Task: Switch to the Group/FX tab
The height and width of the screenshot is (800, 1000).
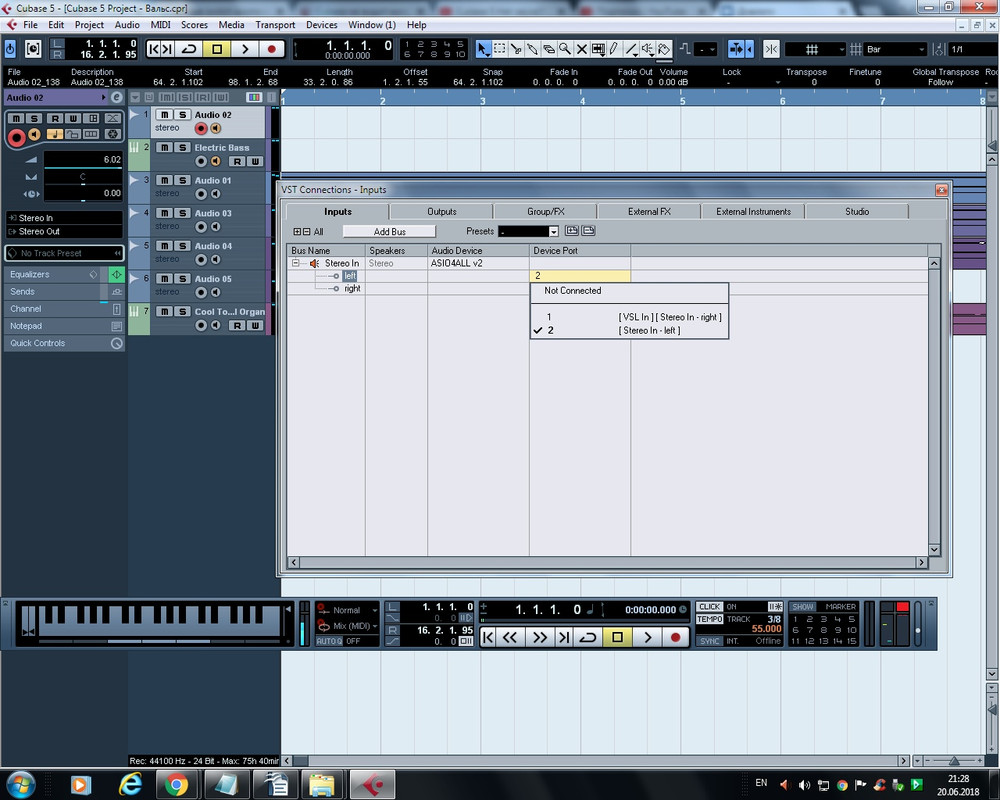Action: coord(545,212)
